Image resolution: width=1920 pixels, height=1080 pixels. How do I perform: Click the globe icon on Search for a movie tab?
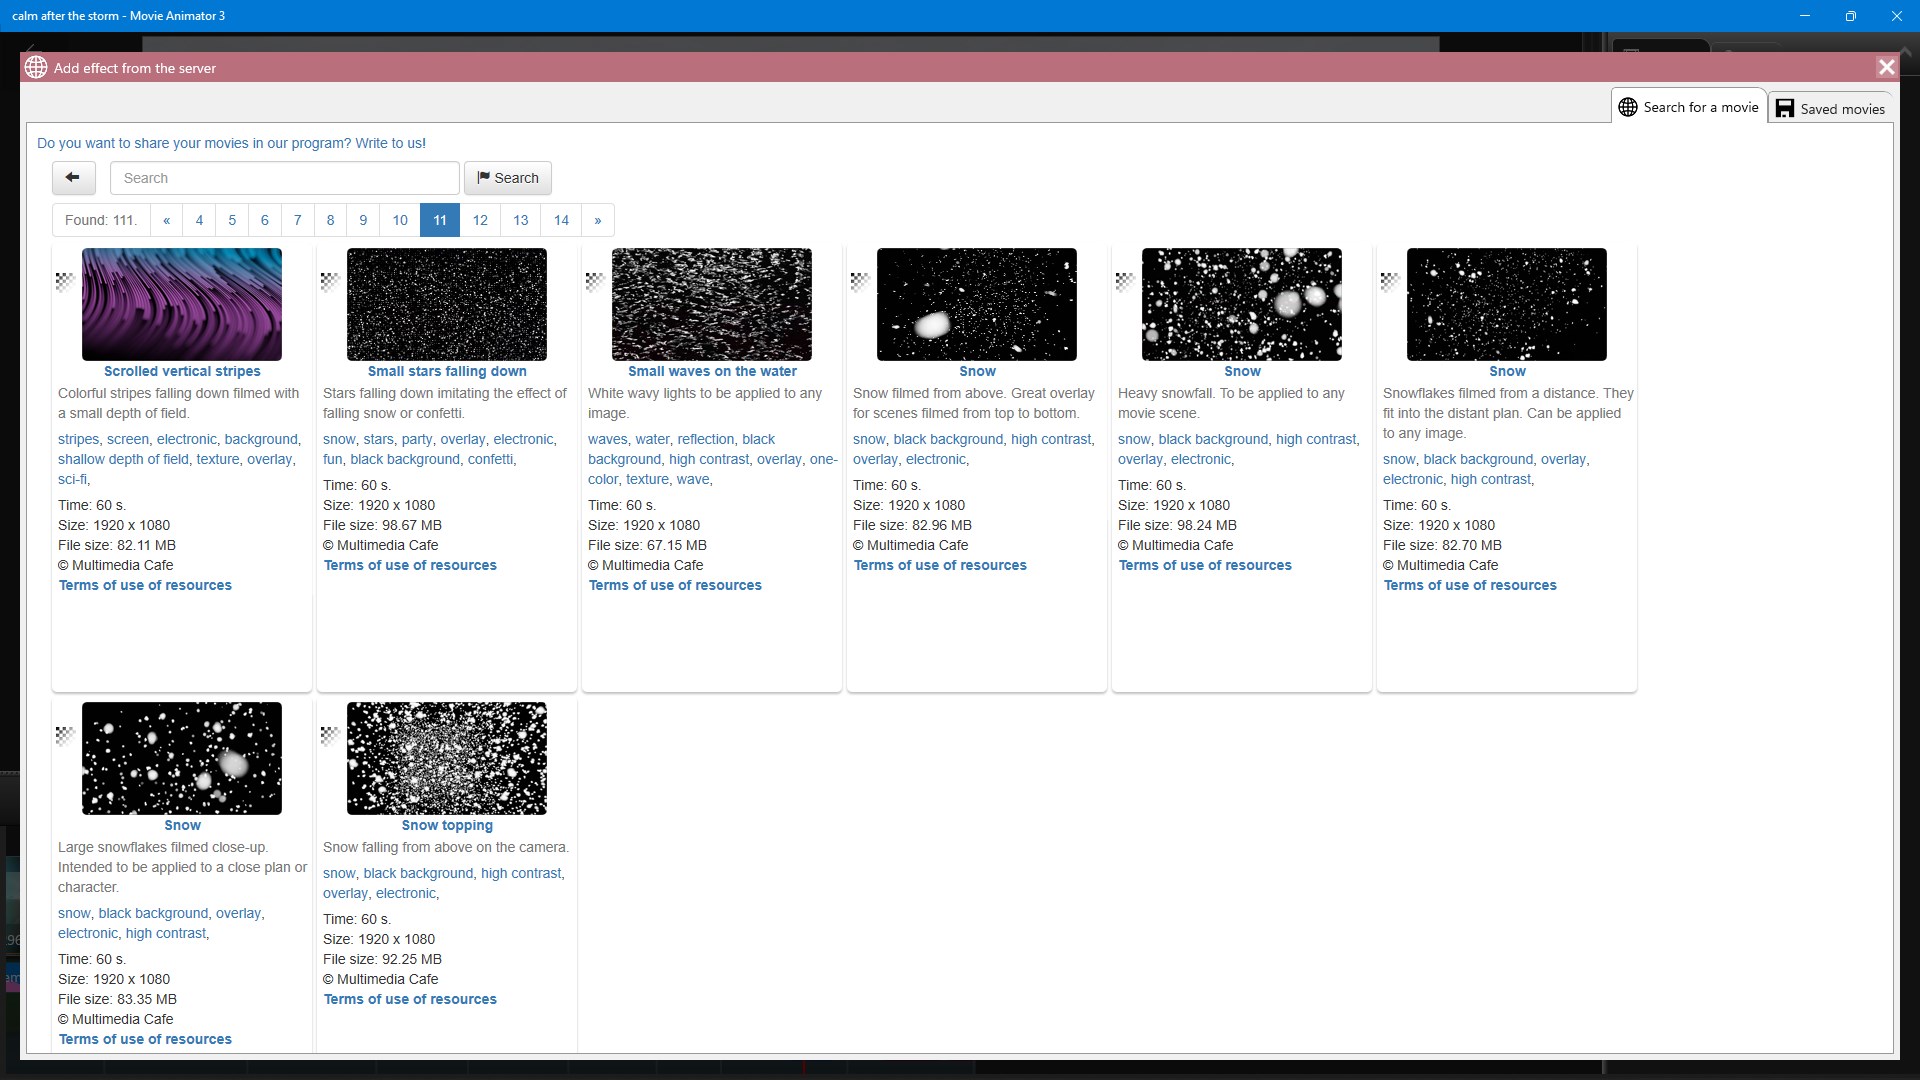coord(1628,106)
